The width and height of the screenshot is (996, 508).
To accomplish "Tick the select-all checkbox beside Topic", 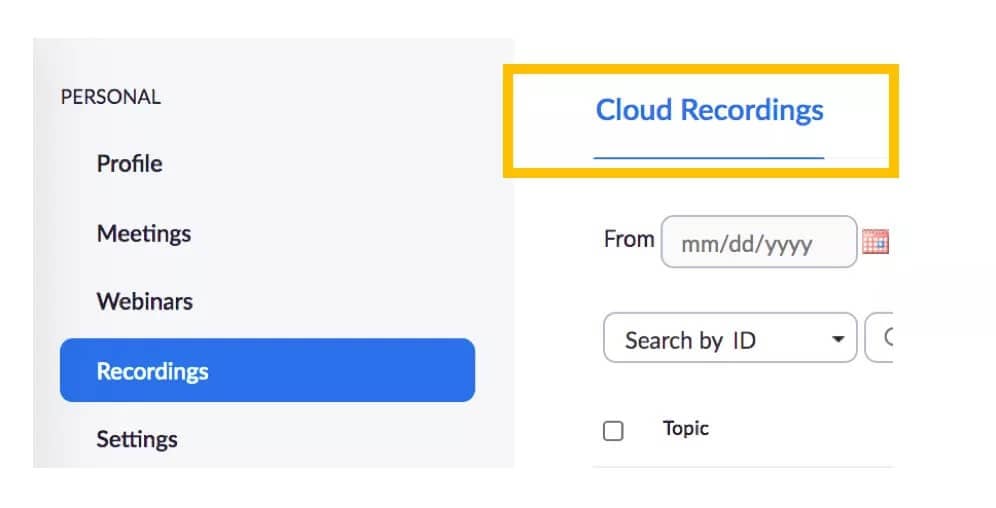I will (613, 431).
